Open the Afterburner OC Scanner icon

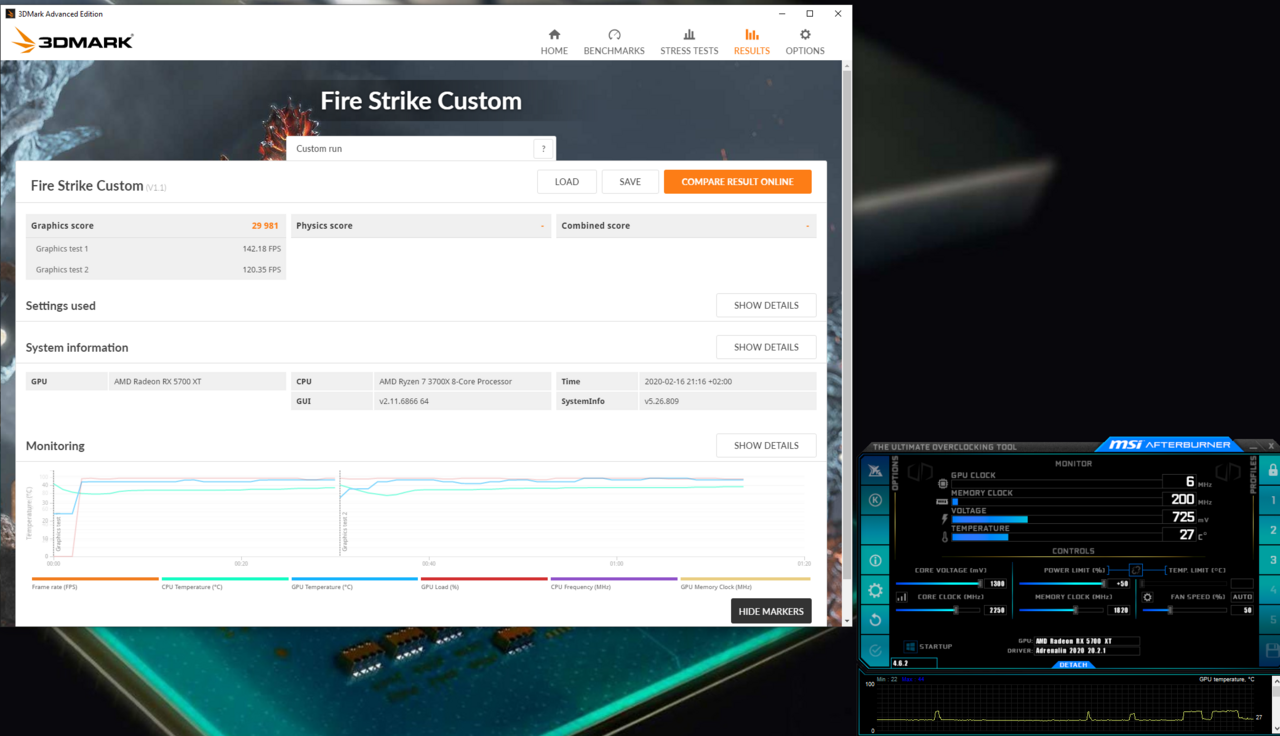pos(875,471)
